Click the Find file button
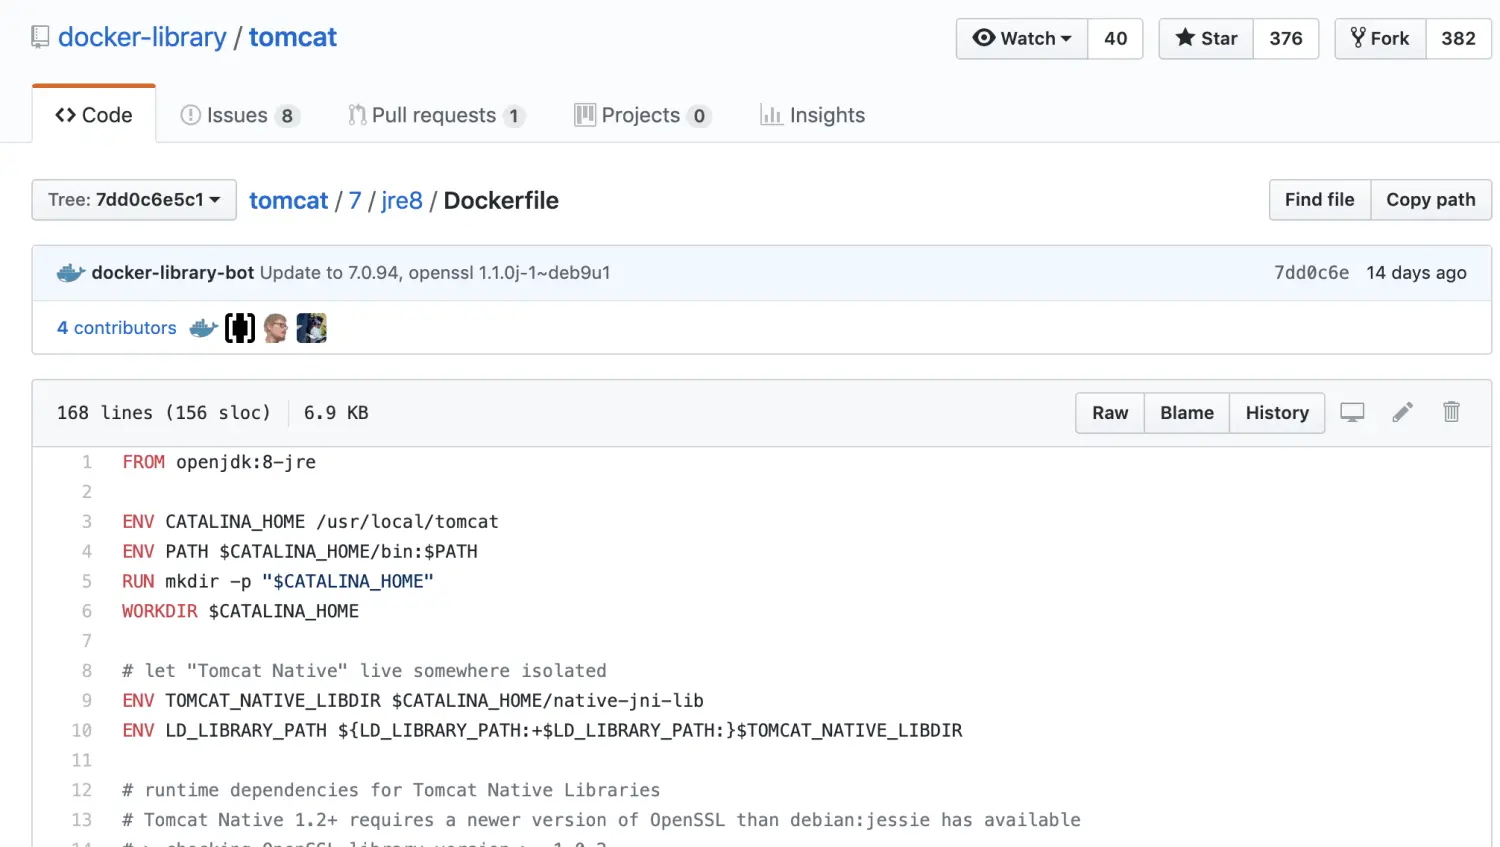The height and width of the screenshot is (847, 1500). pos(1320,200)
